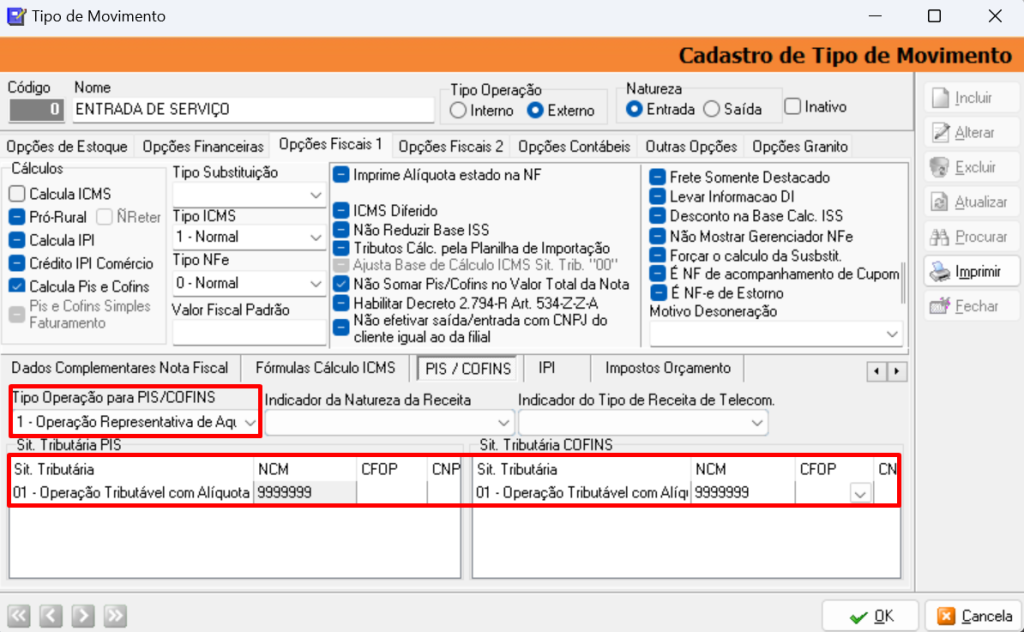Switch to Opções de Estoque tab
The image size is (1024, 632).
pyautogui.click(x=67, y=146)
